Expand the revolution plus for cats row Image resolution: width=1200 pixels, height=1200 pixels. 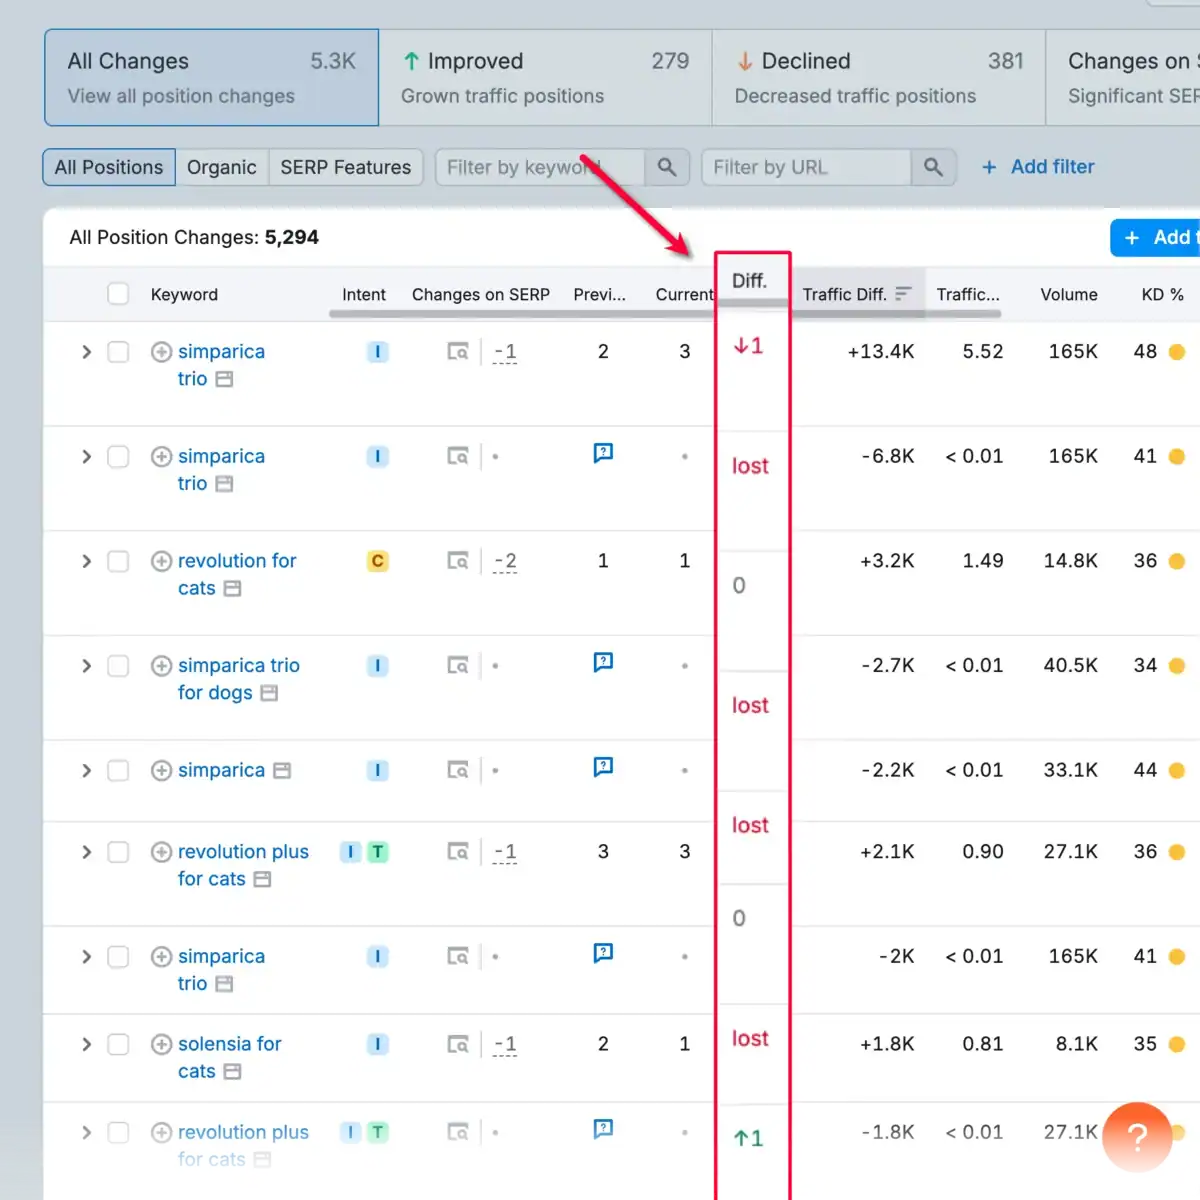point(86,851)
